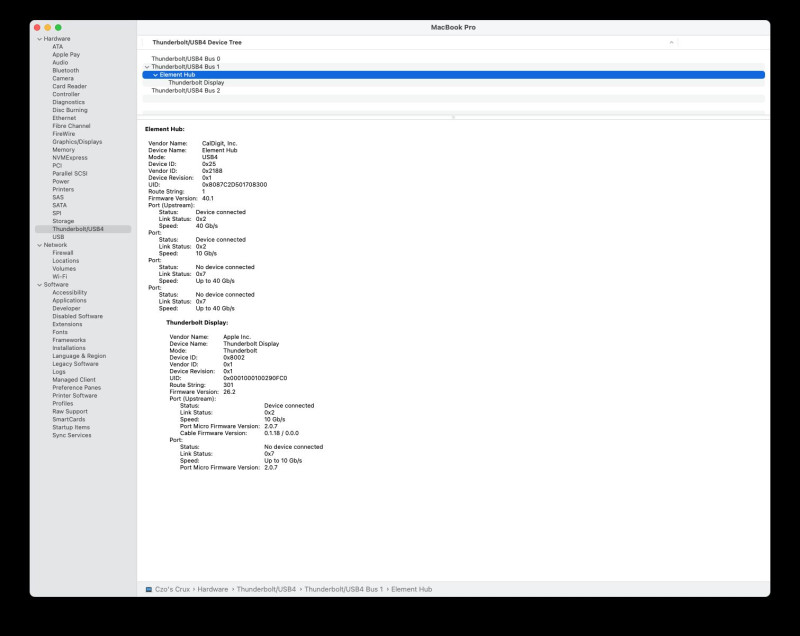Screen dimensions: 800x636
Task: Select Fibre Channel in the sidebar
Action: point(71,126)
